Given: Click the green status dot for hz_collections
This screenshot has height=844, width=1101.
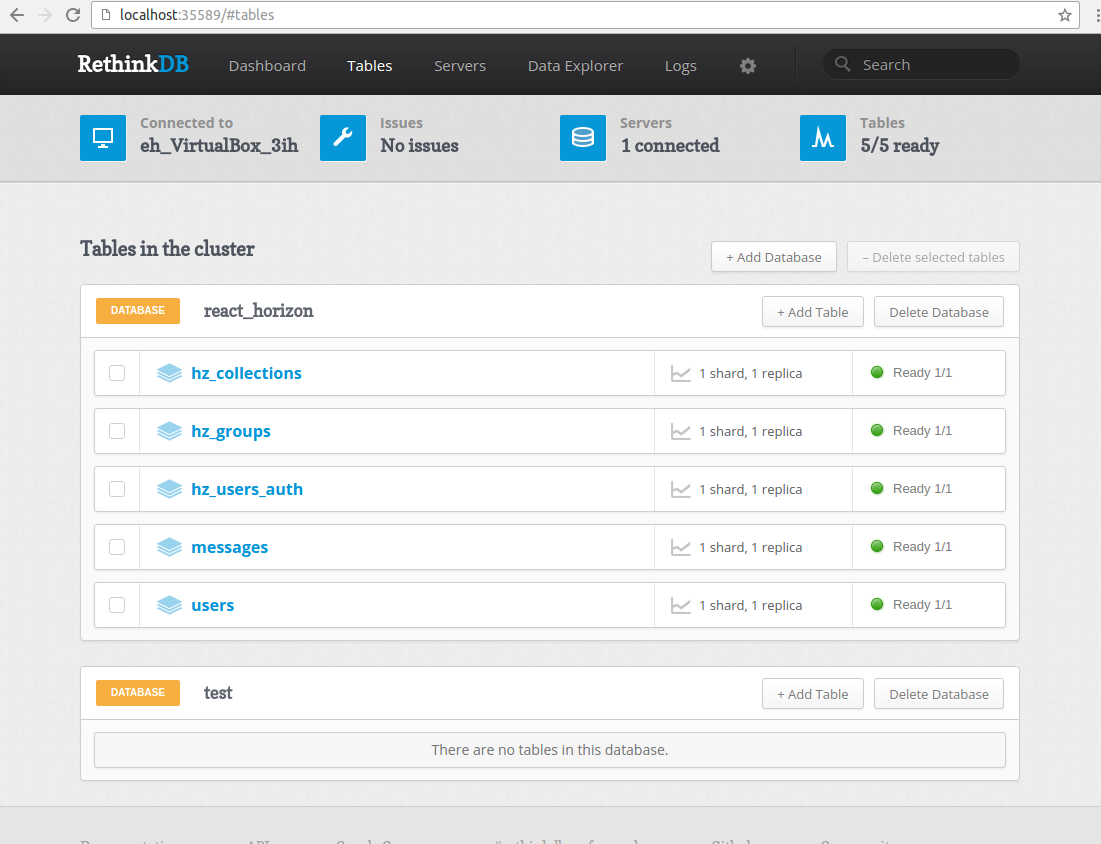Looking at the screenshot, I should point(877,372).
